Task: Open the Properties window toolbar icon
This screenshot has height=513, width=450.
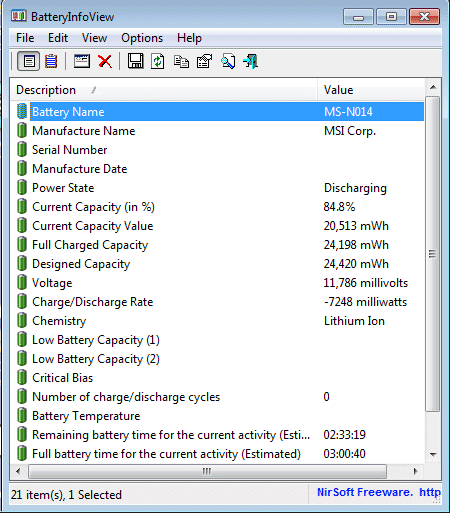Action: (x=82, y=61)
